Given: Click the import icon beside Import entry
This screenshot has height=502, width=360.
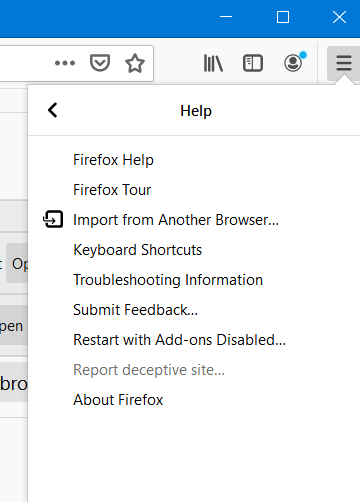Looking at the screenshot, I should 53,219.
